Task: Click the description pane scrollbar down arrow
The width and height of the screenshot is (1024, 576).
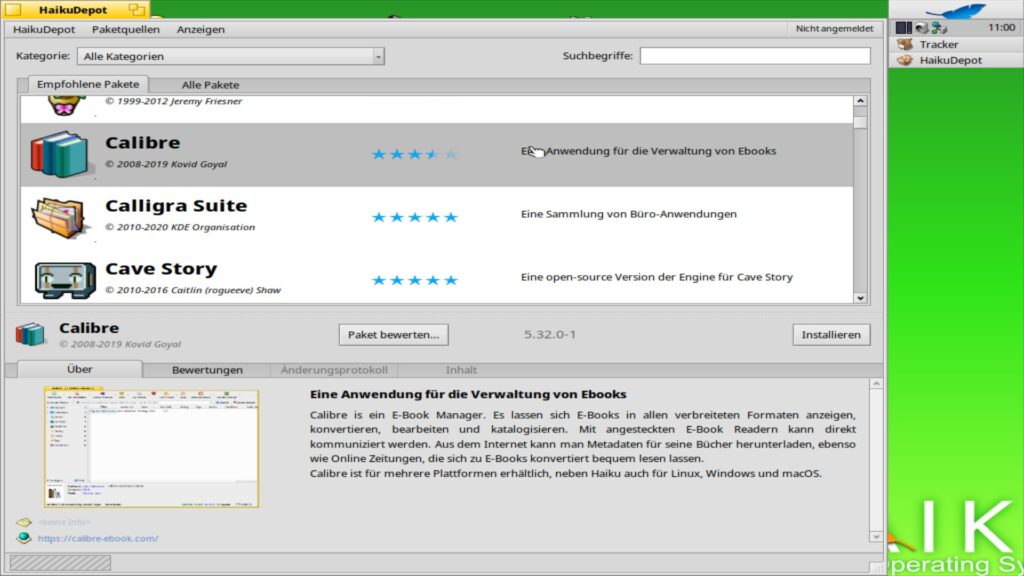Action: coord(876,537)
